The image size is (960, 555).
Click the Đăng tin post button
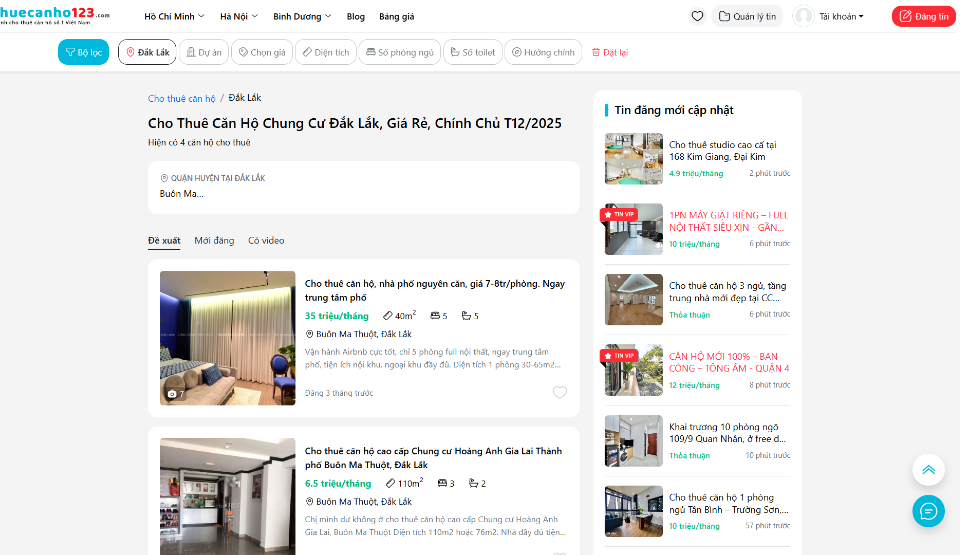[x=923, y=17]
